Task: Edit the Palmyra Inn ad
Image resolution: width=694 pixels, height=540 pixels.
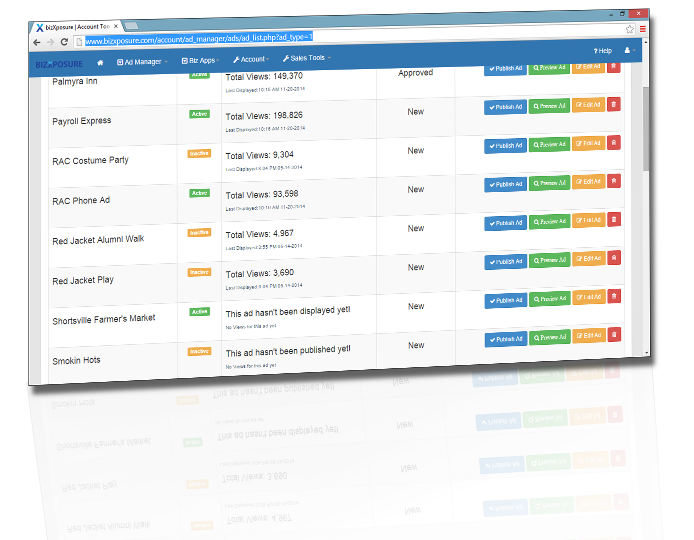Action: [588, 67]
